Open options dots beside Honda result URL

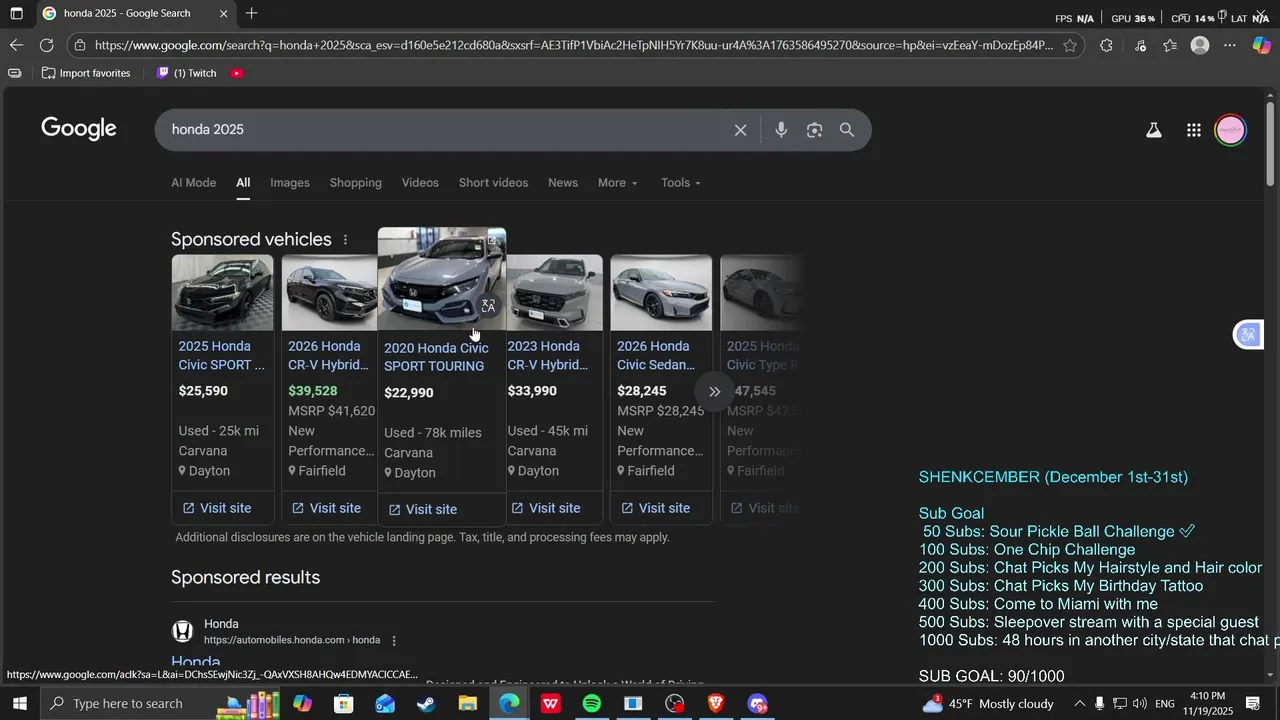(394, 640)
